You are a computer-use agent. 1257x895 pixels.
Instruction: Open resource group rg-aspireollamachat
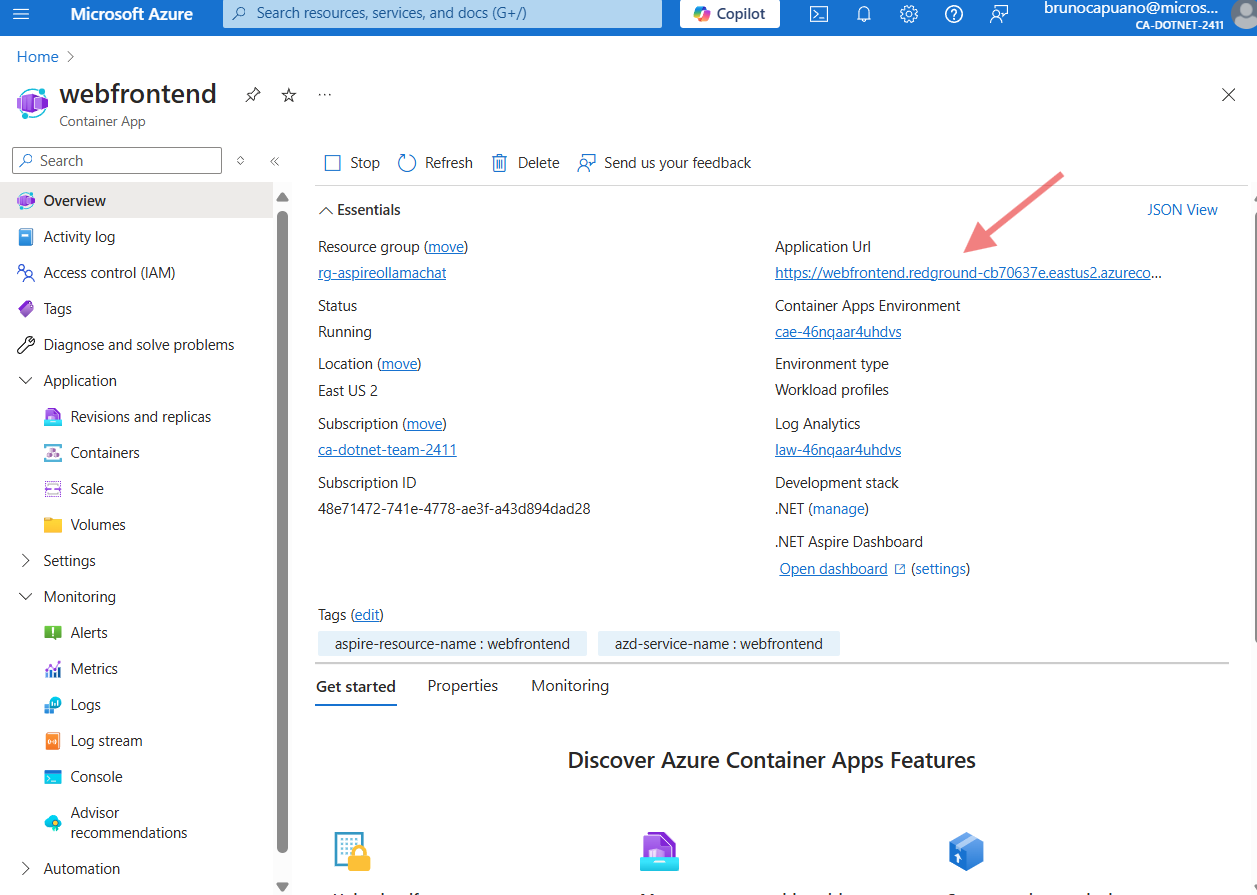(x=382, y=273)
